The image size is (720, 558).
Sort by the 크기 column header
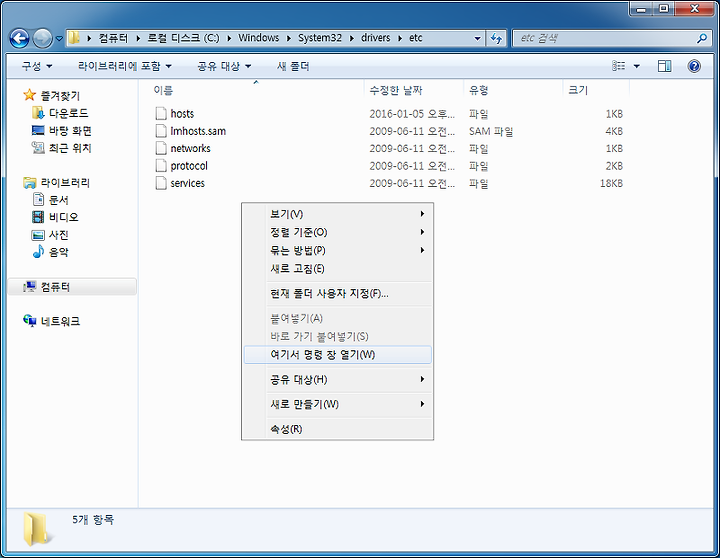coord(578,90)
